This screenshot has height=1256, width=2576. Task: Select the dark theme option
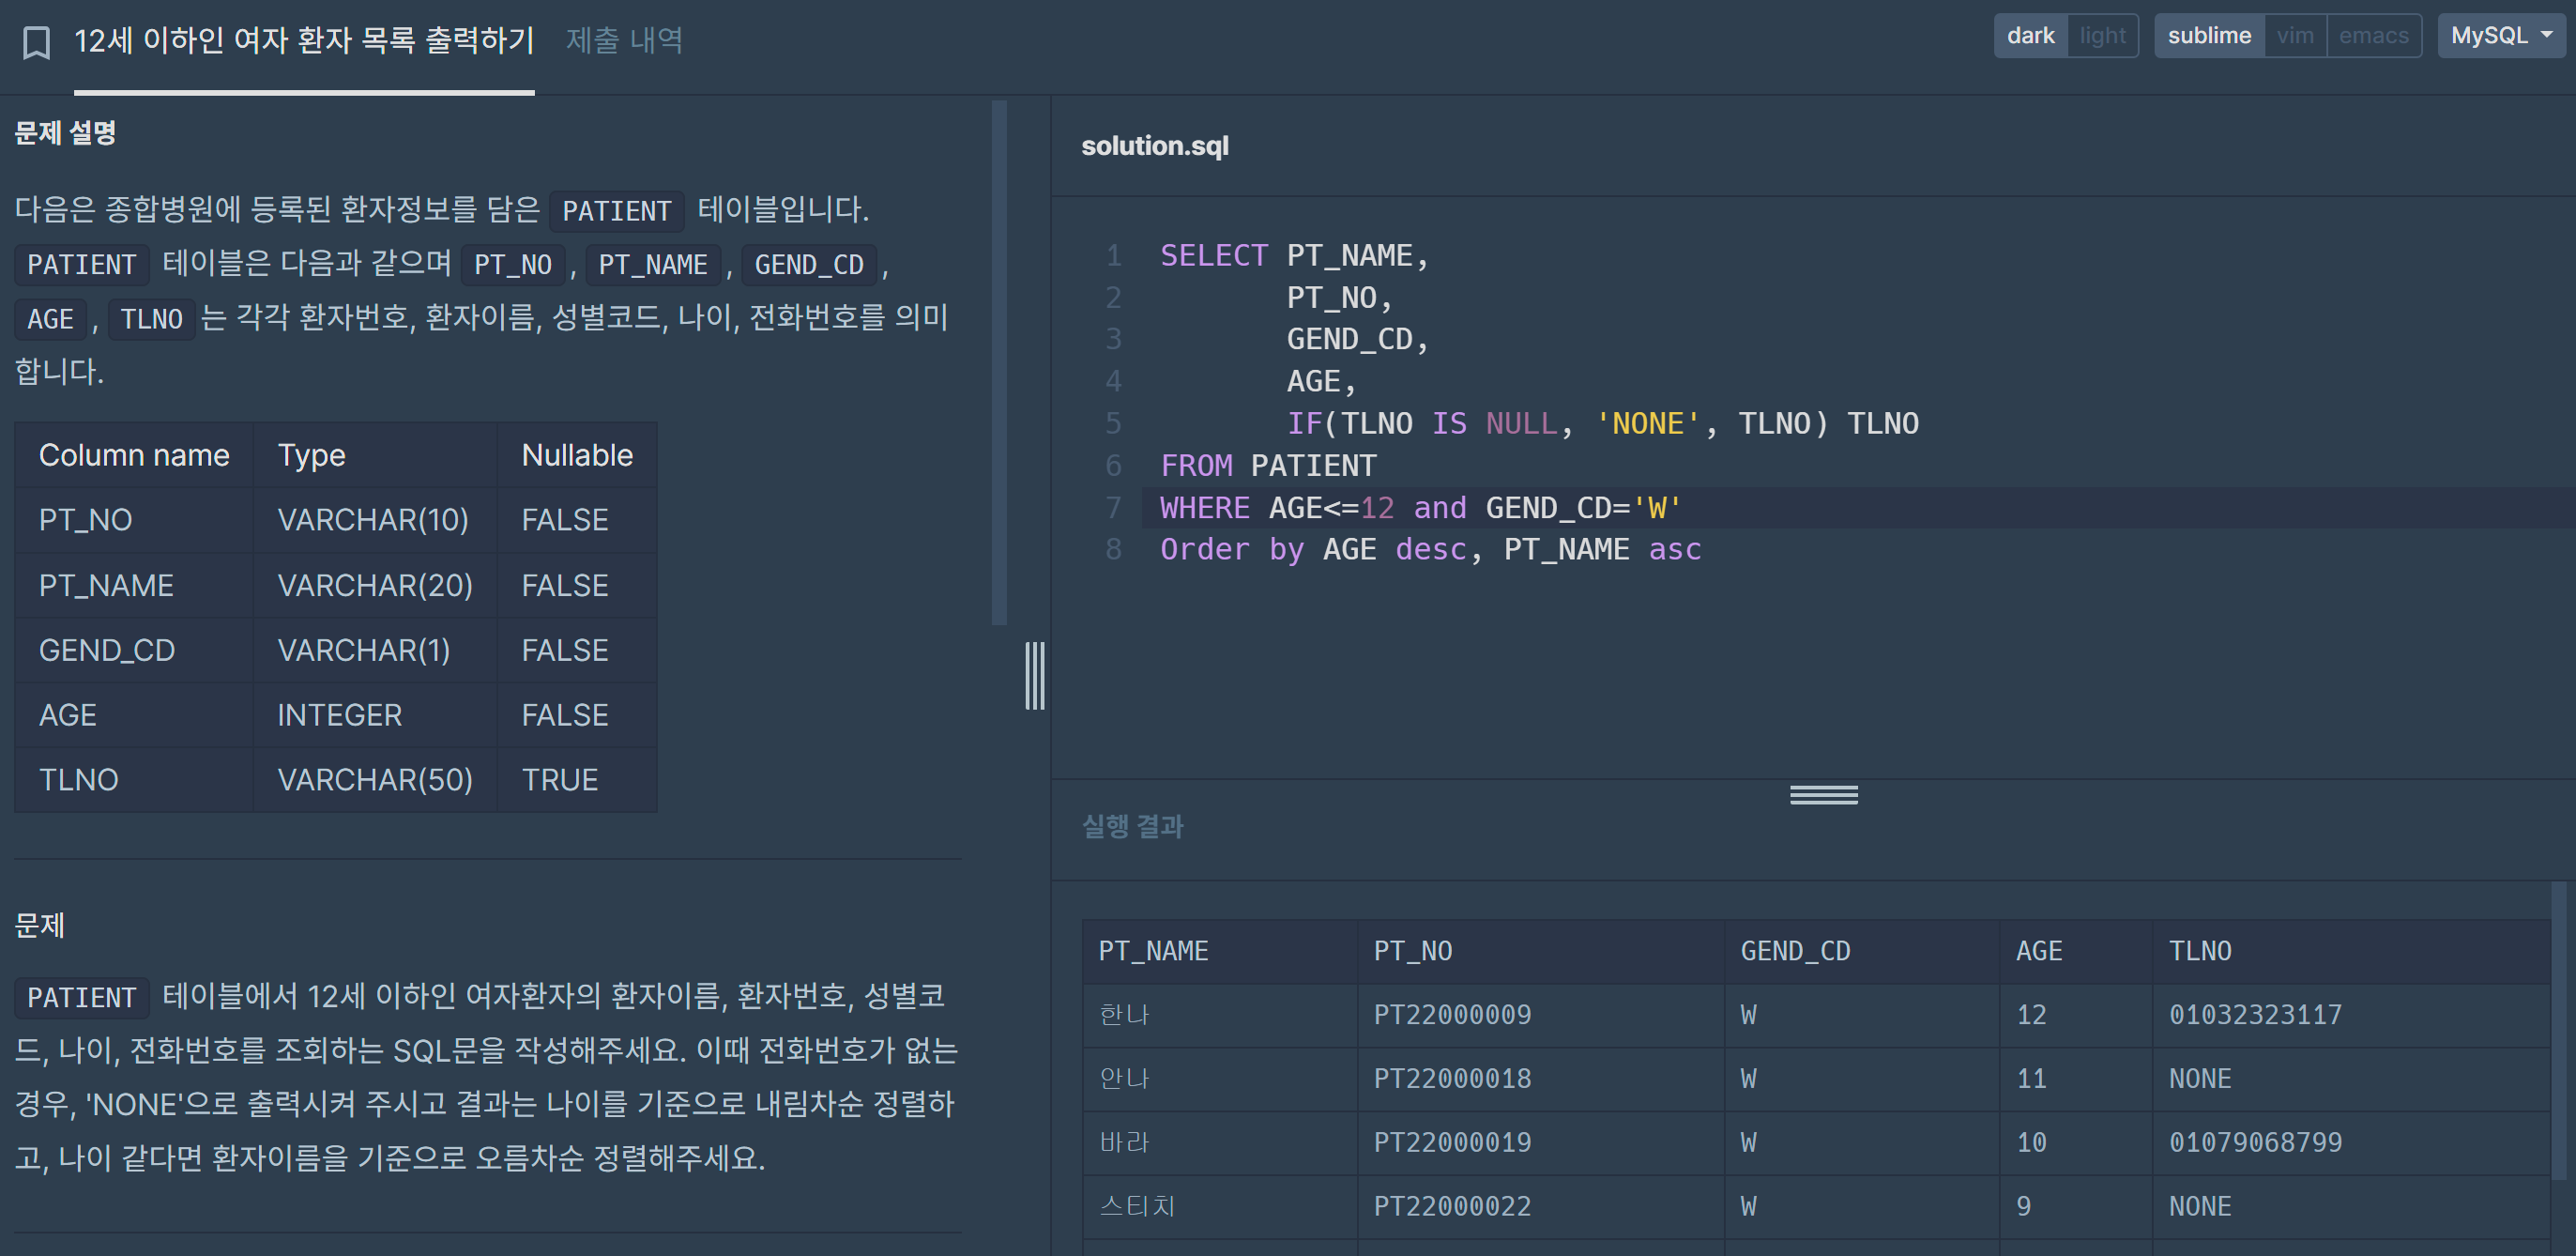2030,36
